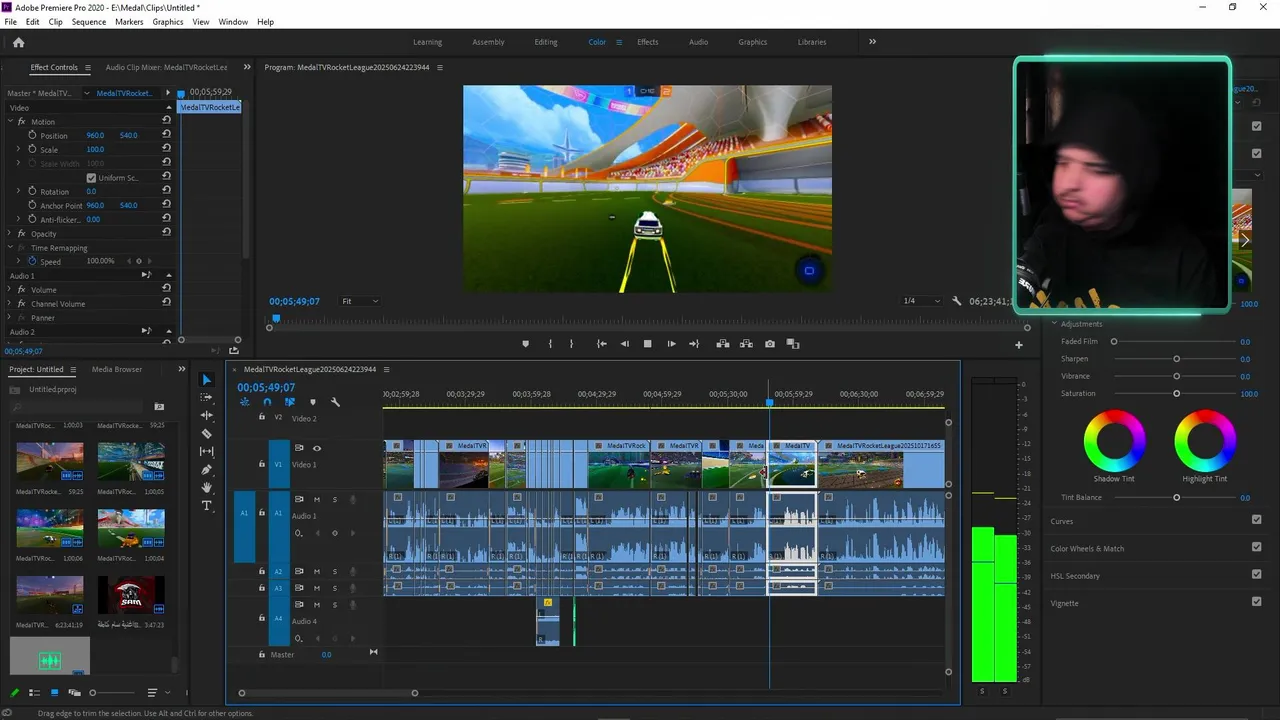Open the Audio Clip Mixer tab
1280x720 pixels.
166,67
